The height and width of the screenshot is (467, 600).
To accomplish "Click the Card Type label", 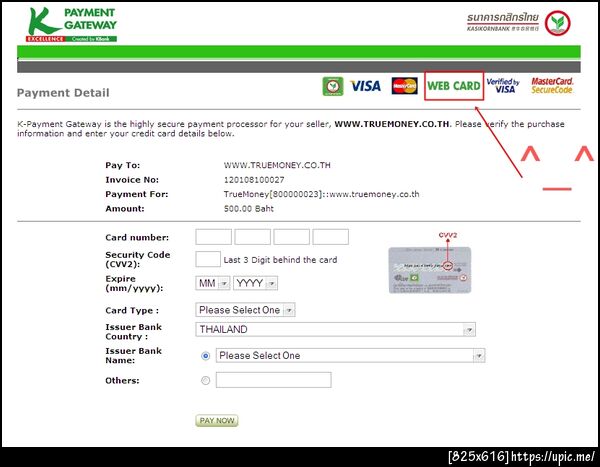I will 132,310.
